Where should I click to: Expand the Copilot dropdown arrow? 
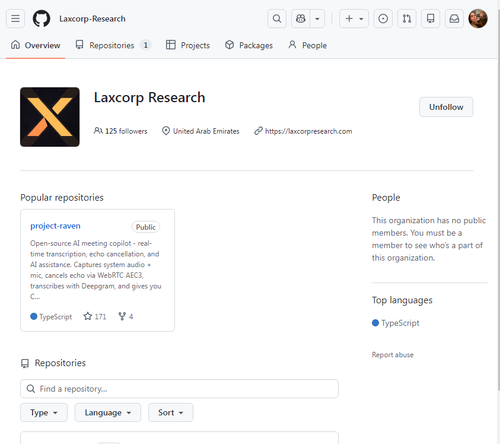[x=317, y=19]
